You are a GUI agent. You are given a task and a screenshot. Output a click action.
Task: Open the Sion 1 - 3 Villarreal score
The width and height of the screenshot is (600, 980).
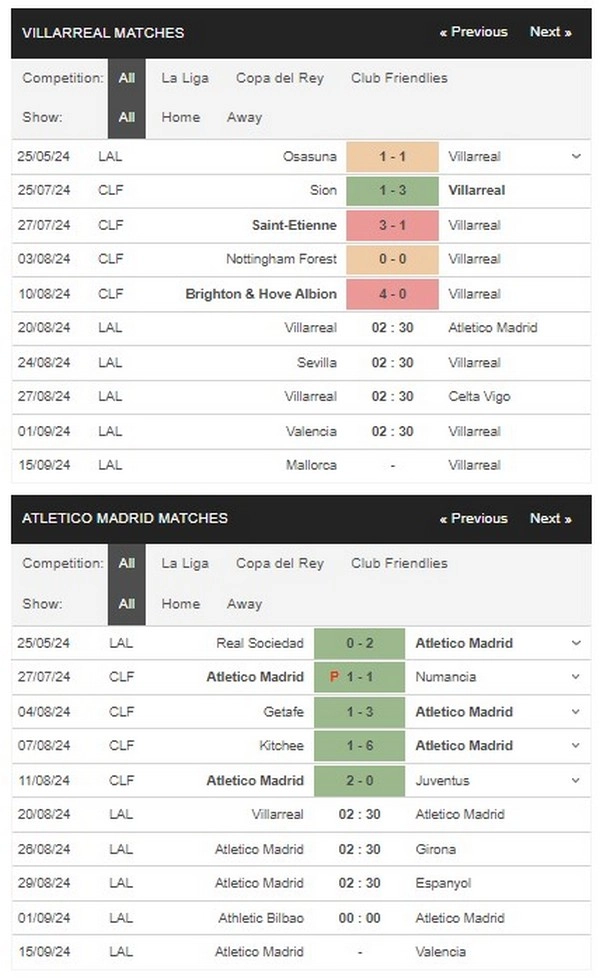click(392, 191)
